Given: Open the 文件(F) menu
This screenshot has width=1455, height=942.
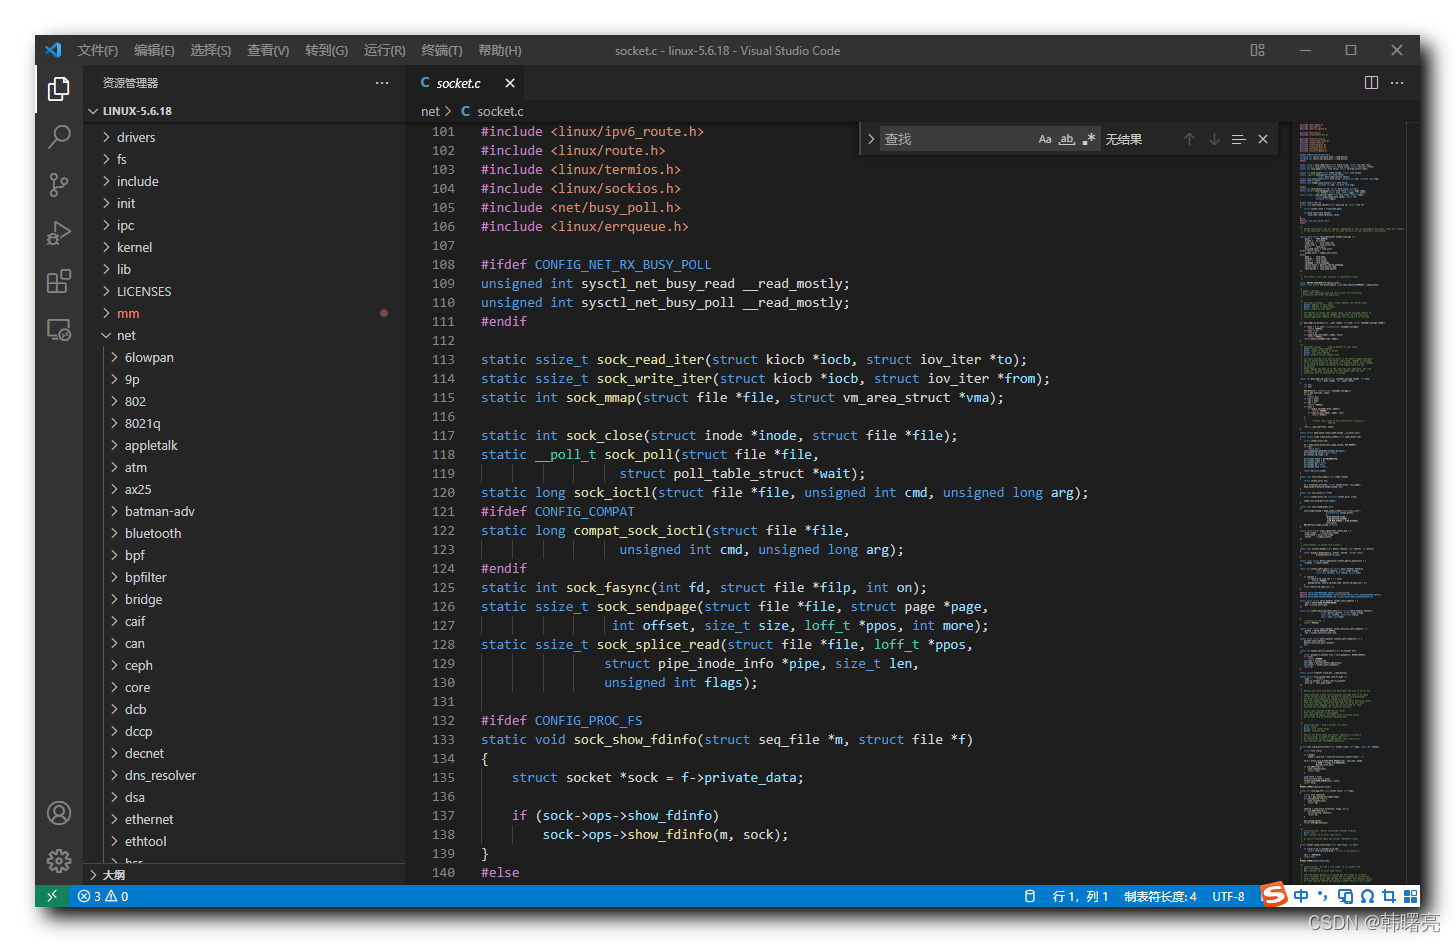Looking at the screenshot, I should click(98, 50).
